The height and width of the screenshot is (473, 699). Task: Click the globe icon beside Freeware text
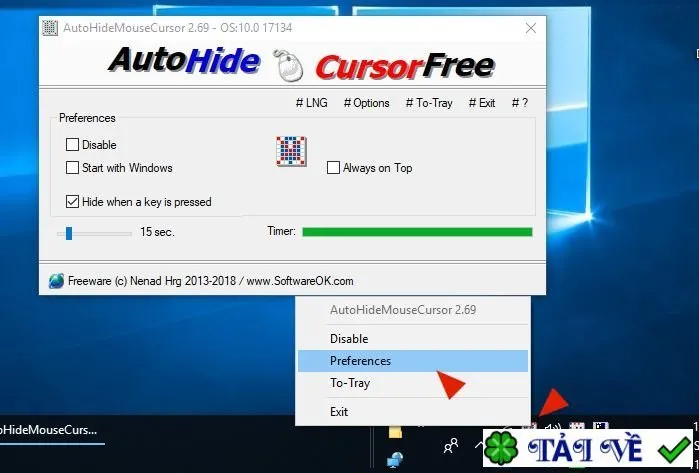click(x=56, y=281)
